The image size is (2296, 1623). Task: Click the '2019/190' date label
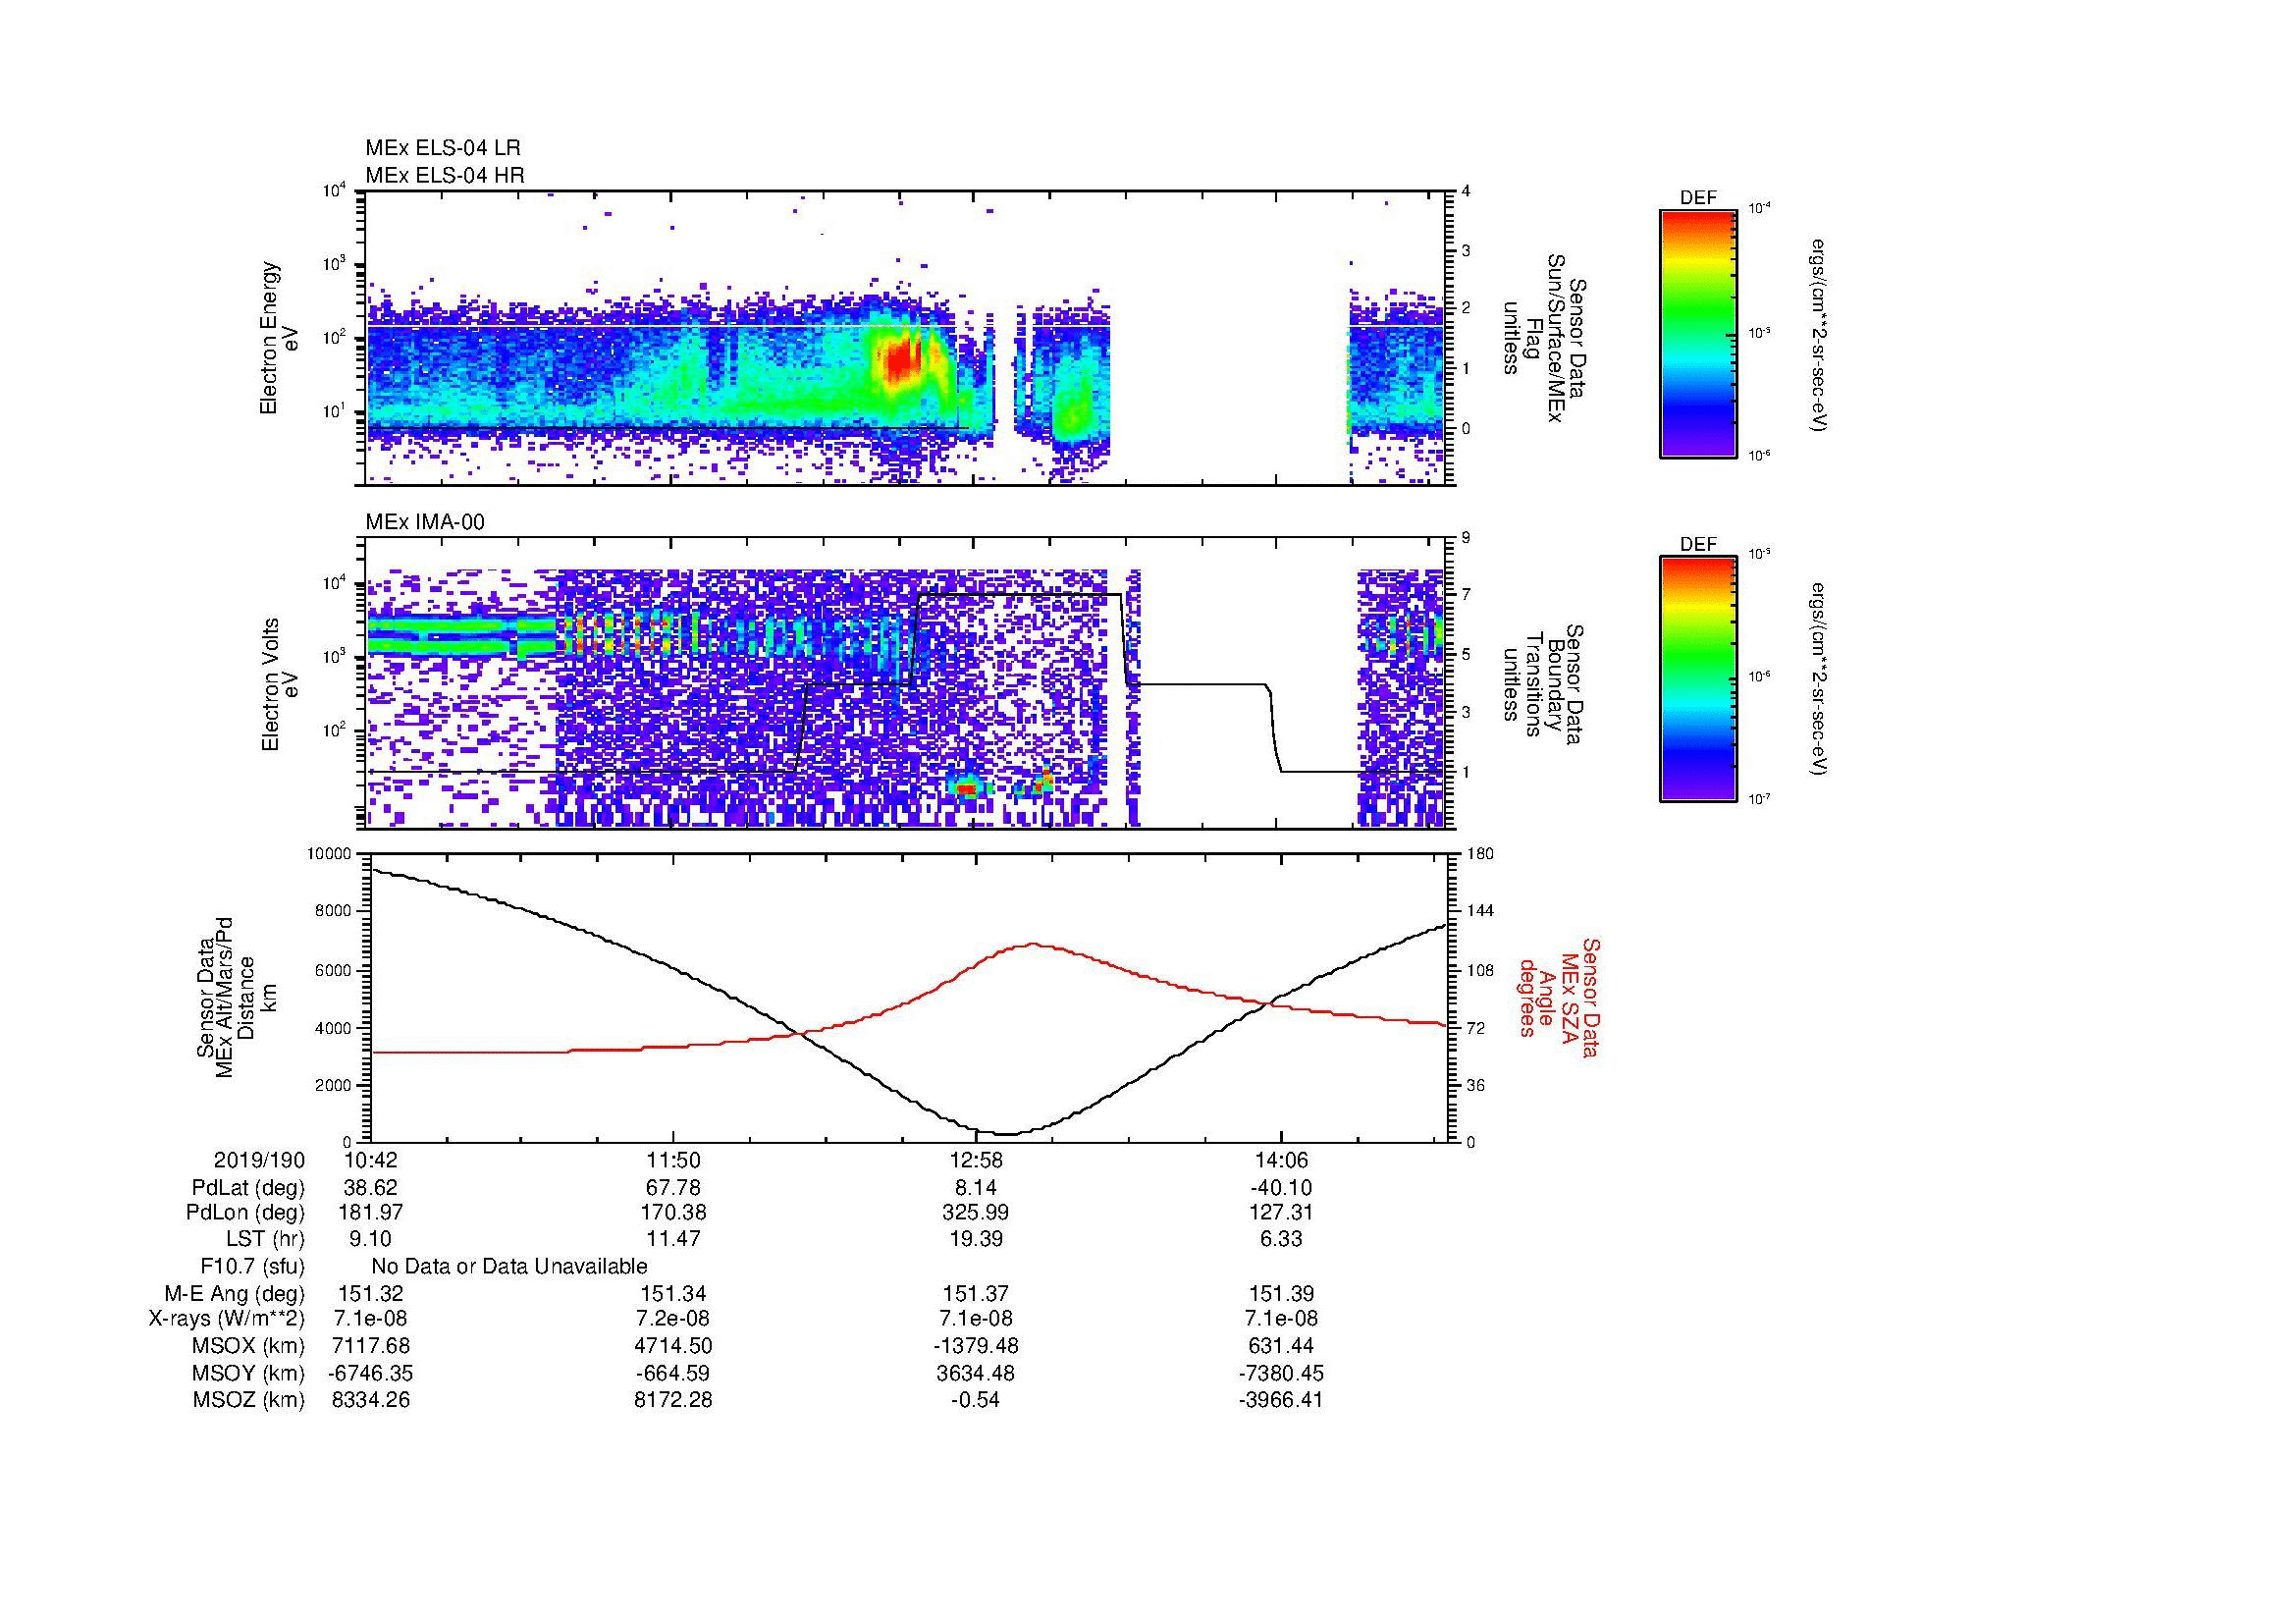pyautogui.click(x=259, y=1161)
